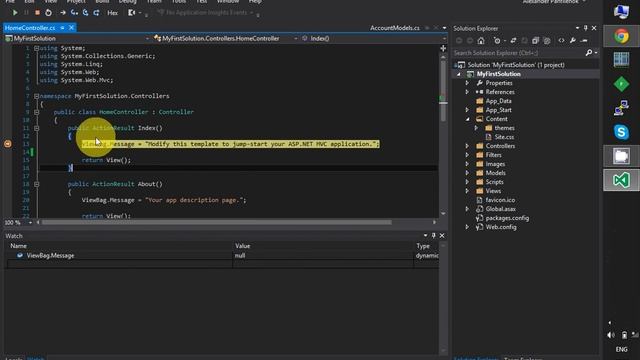
Task: Select Solution 'MyFirstSolution' root node
Action: [x=516, y=65]
